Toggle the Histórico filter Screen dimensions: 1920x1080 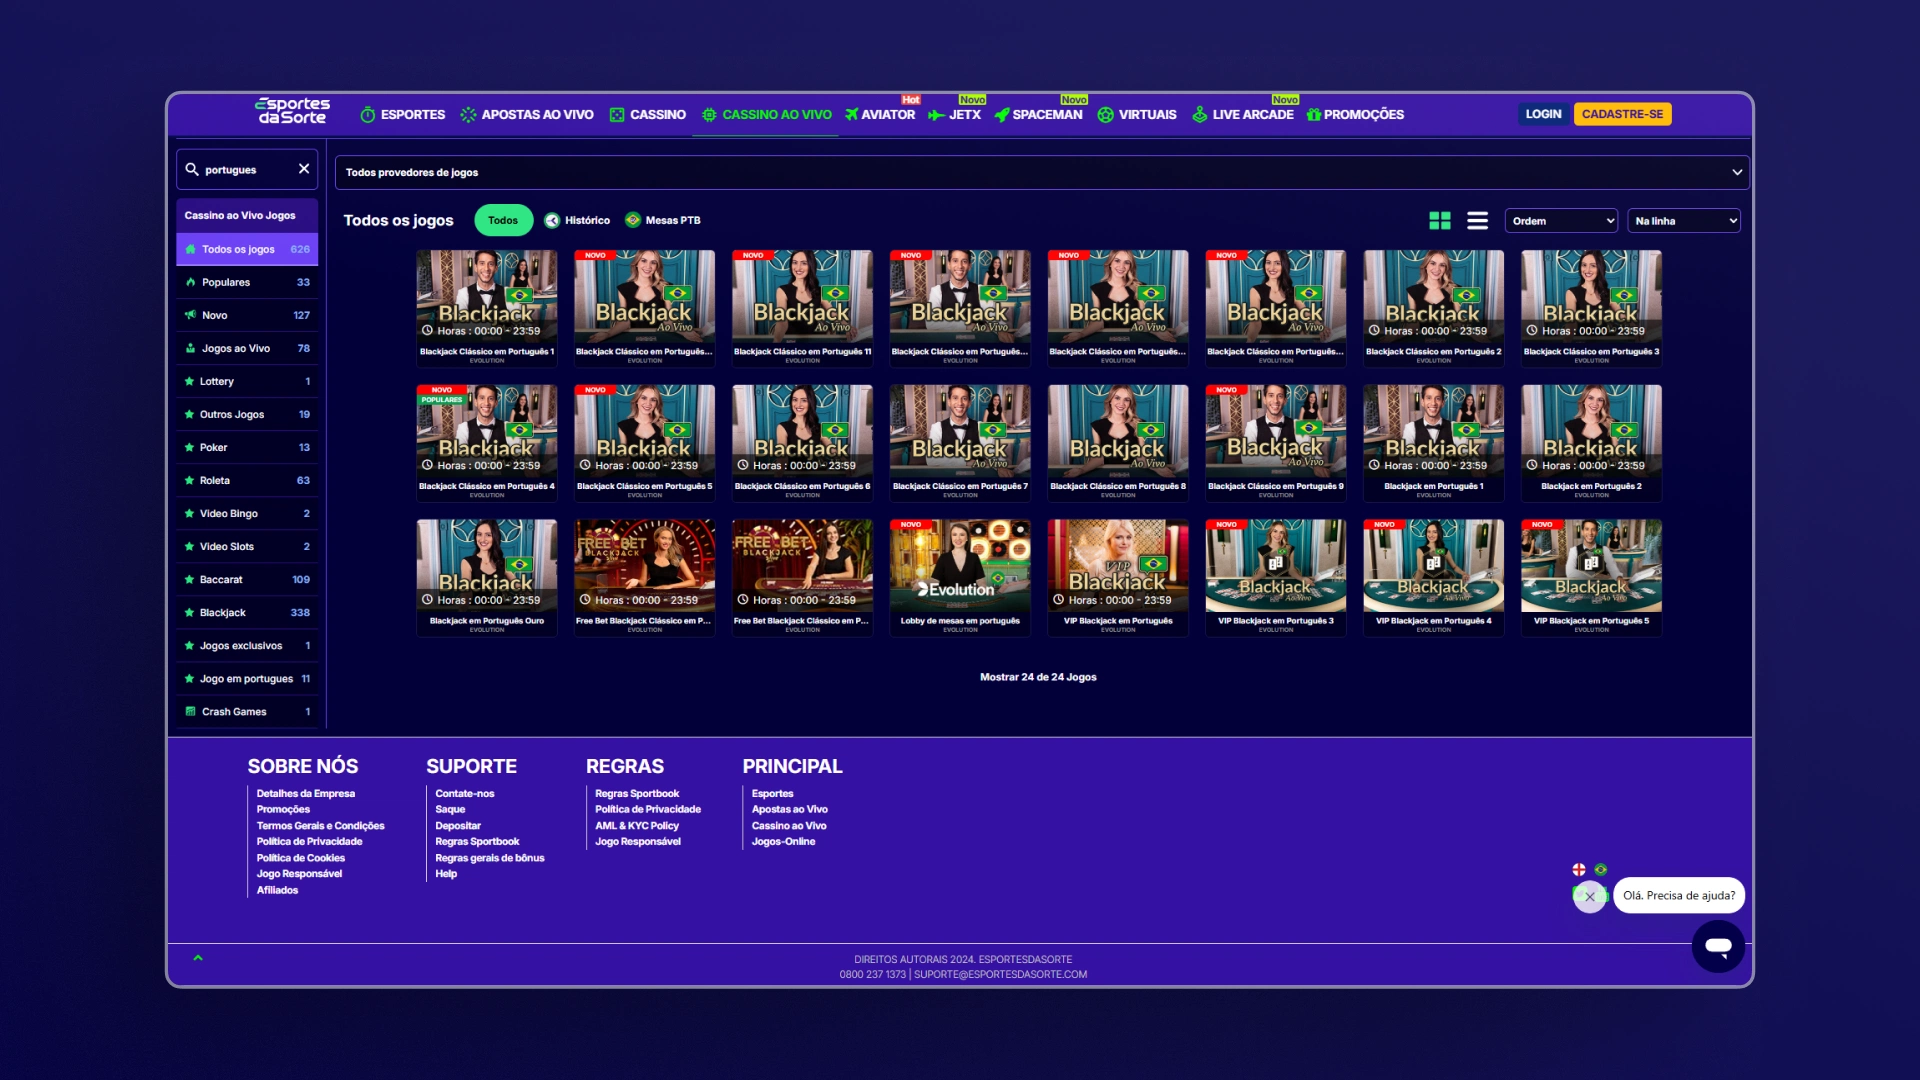click(577, 220)
